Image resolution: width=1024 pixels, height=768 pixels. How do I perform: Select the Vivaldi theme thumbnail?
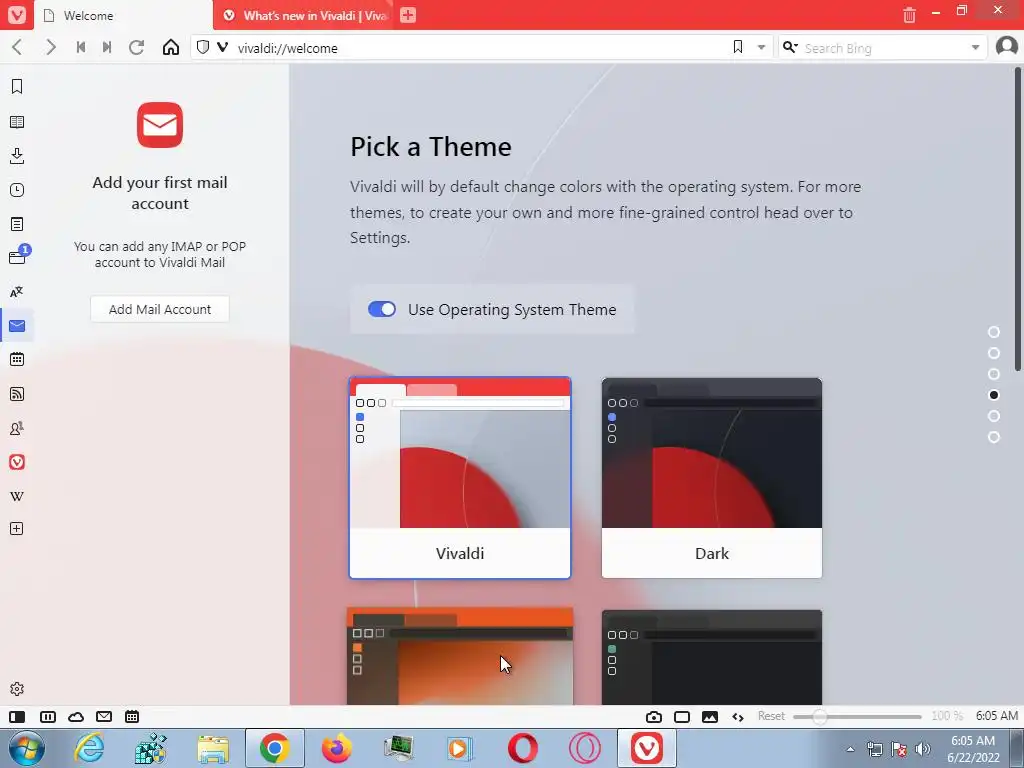tap(460, 477)
